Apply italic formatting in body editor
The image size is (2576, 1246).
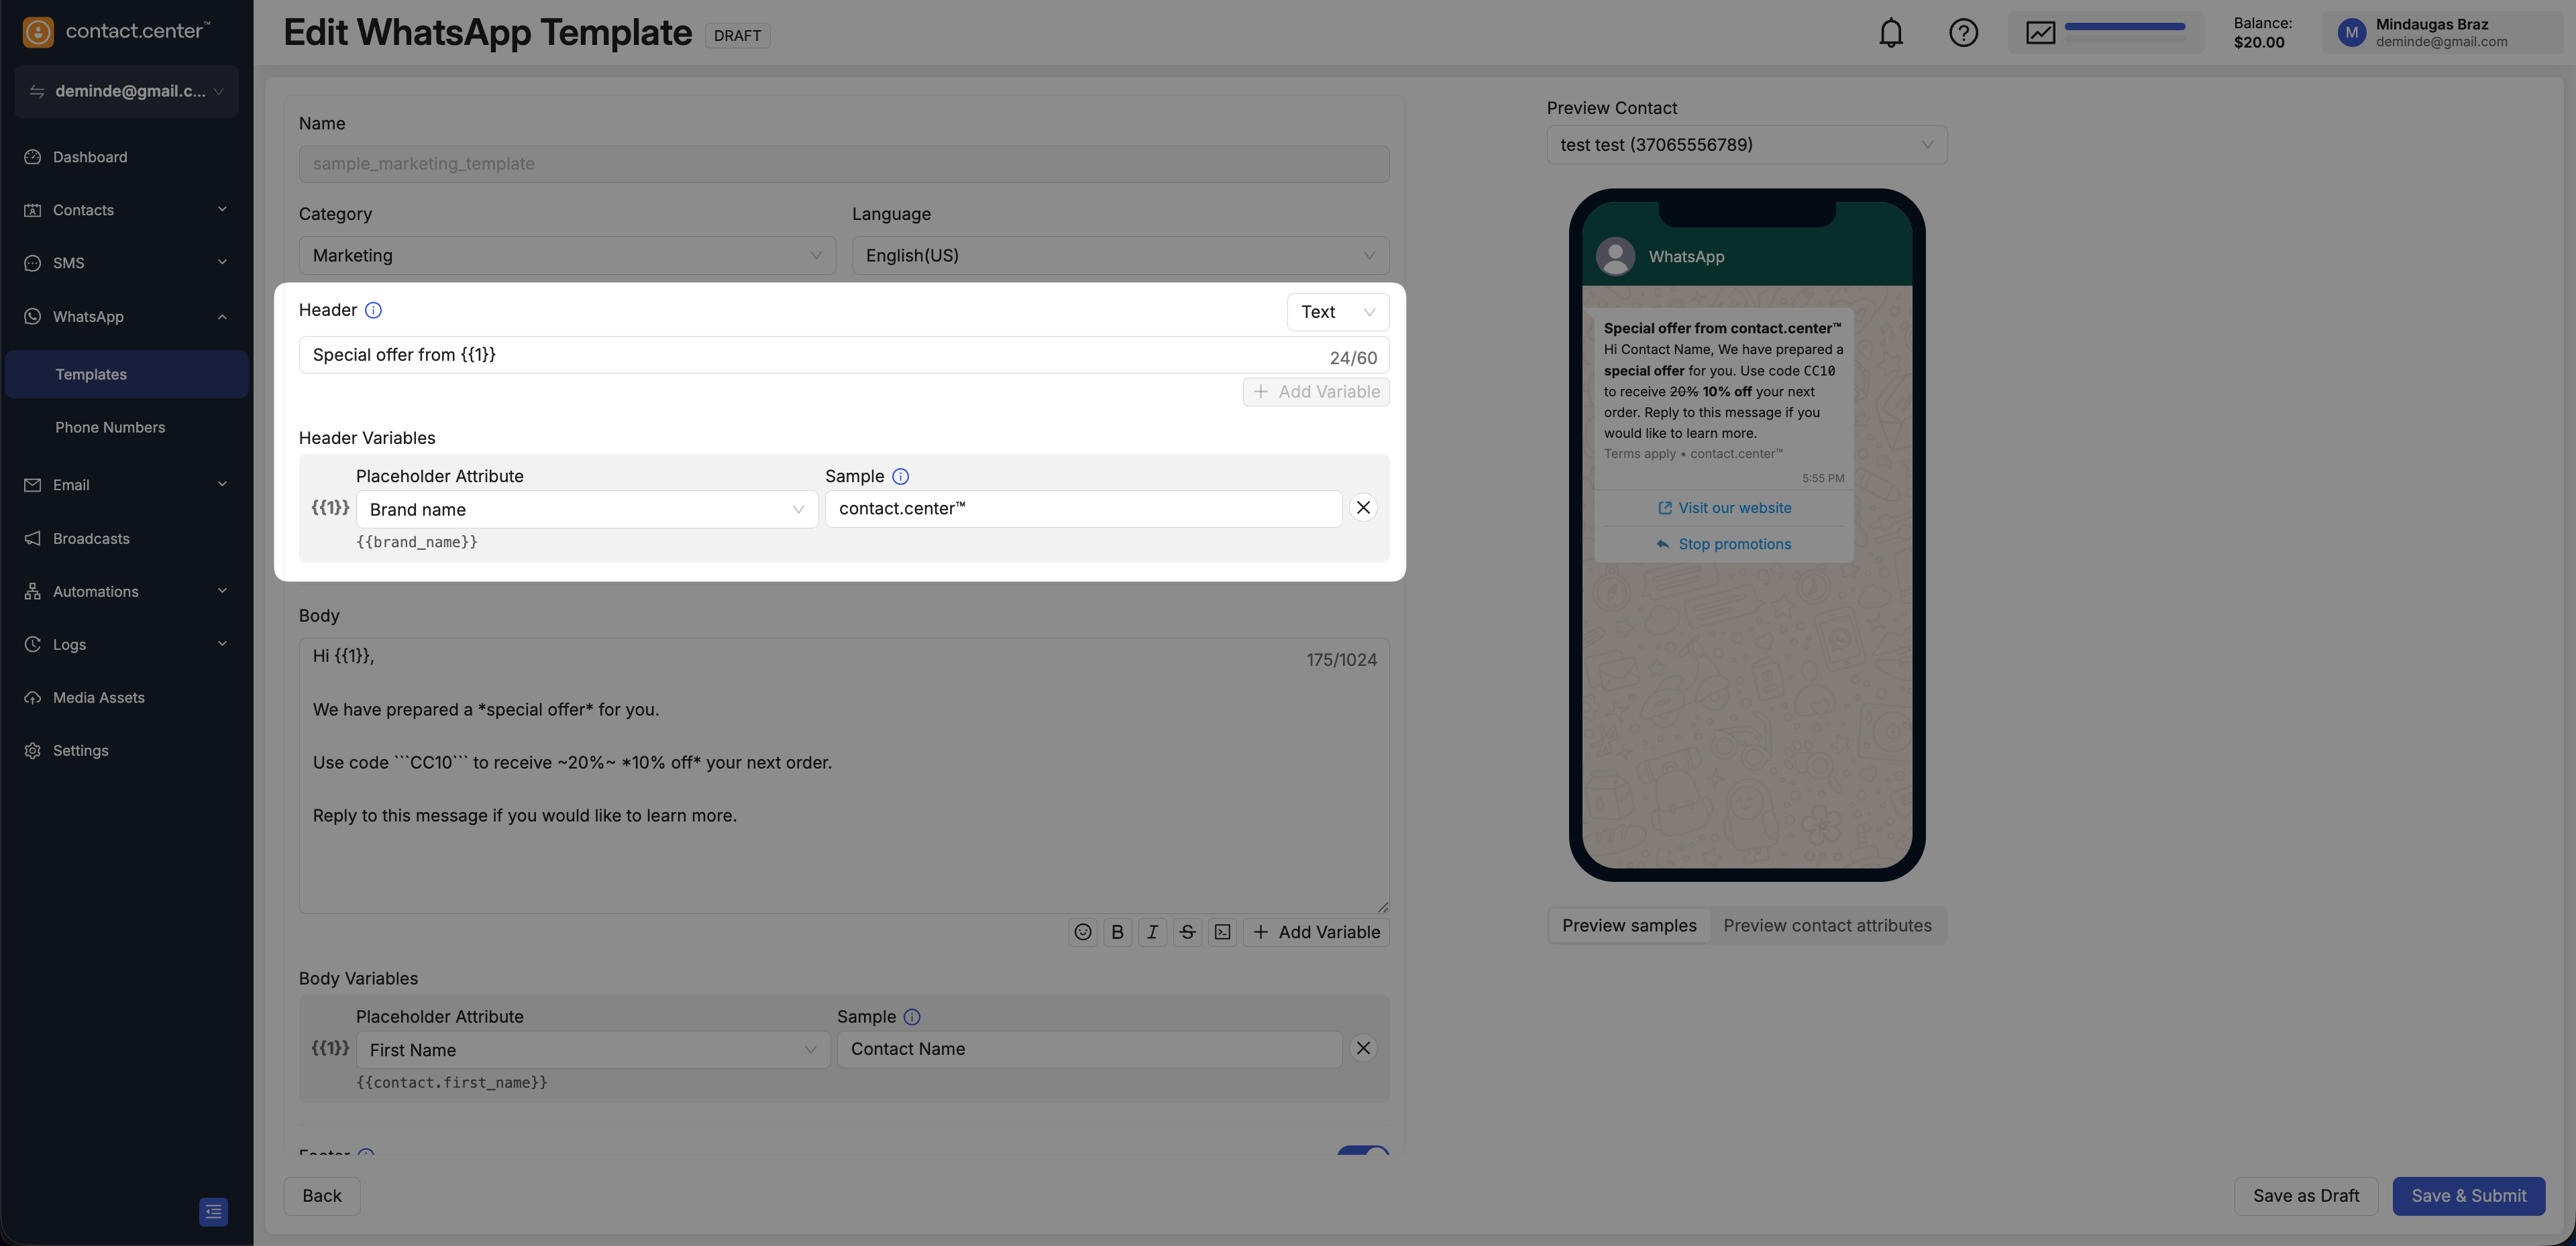1152,932
